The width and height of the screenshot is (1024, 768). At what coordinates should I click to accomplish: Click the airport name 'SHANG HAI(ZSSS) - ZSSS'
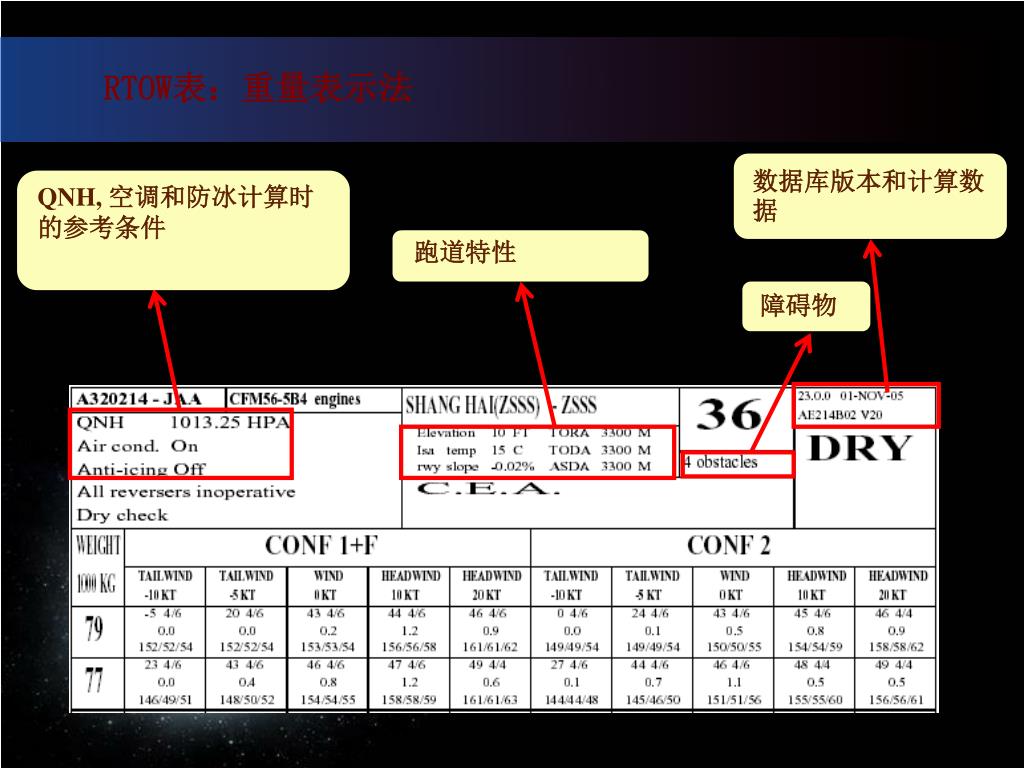click(x=501, y=405)
